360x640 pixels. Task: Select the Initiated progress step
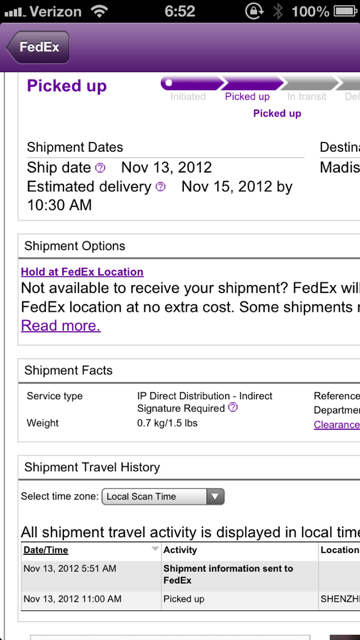point(188,97)
